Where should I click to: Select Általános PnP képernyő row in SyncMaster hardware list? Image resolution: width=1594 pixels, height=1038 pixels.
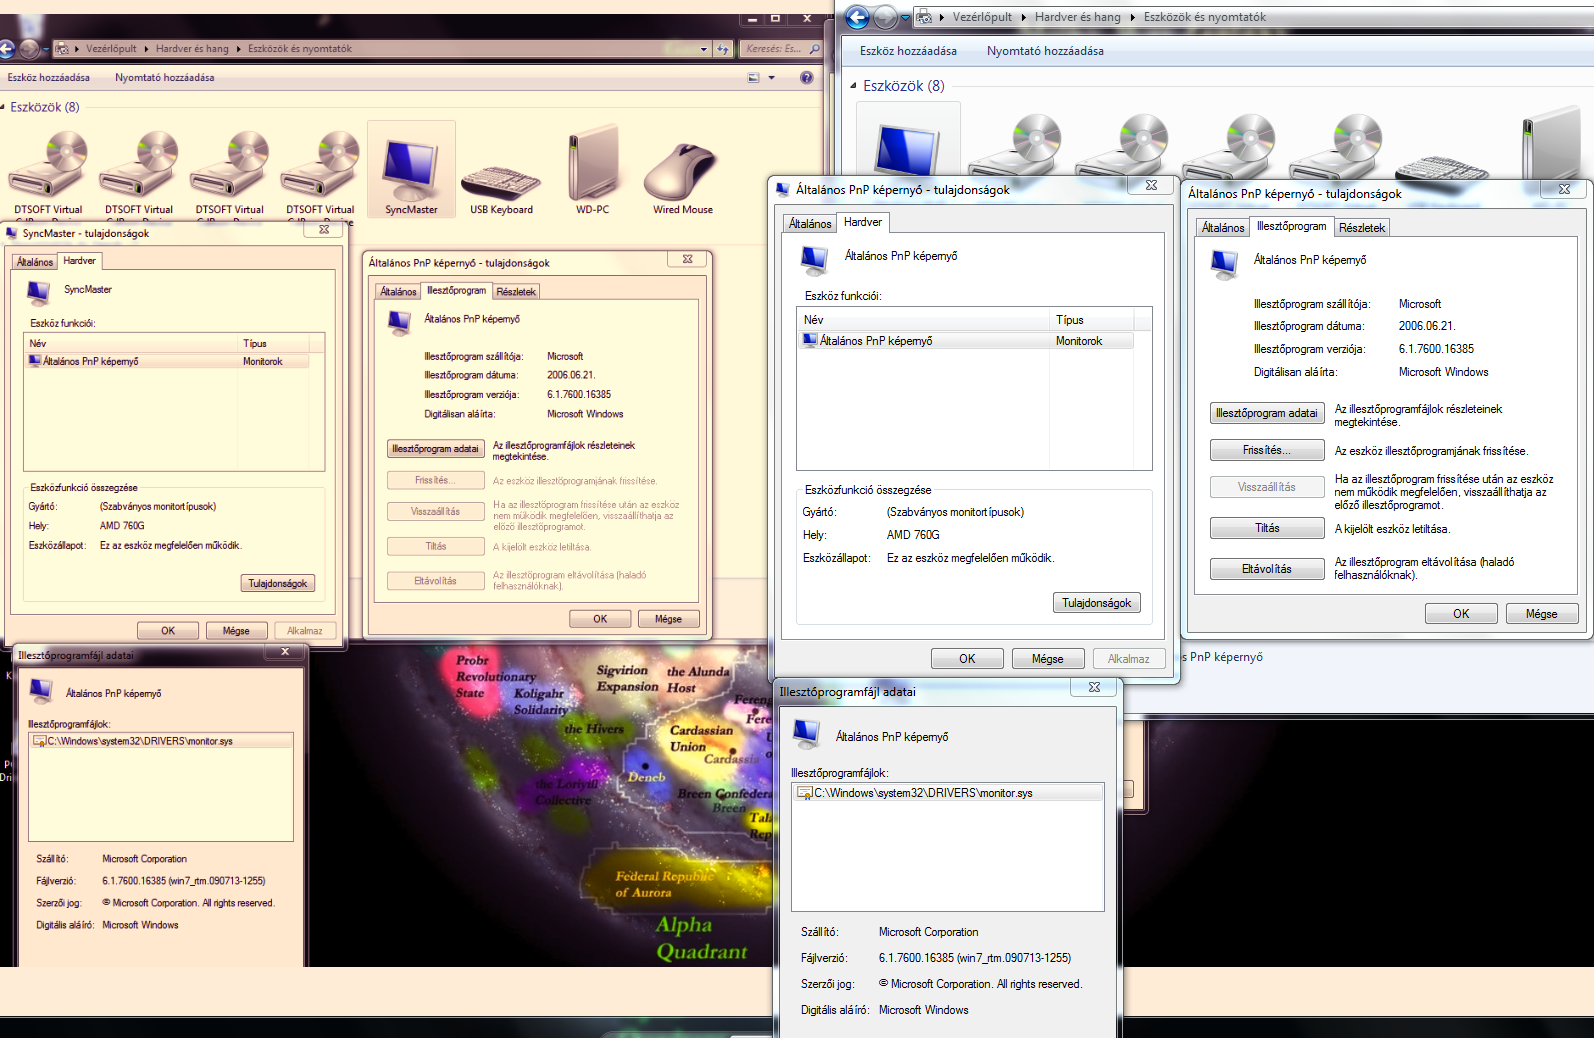168,362
